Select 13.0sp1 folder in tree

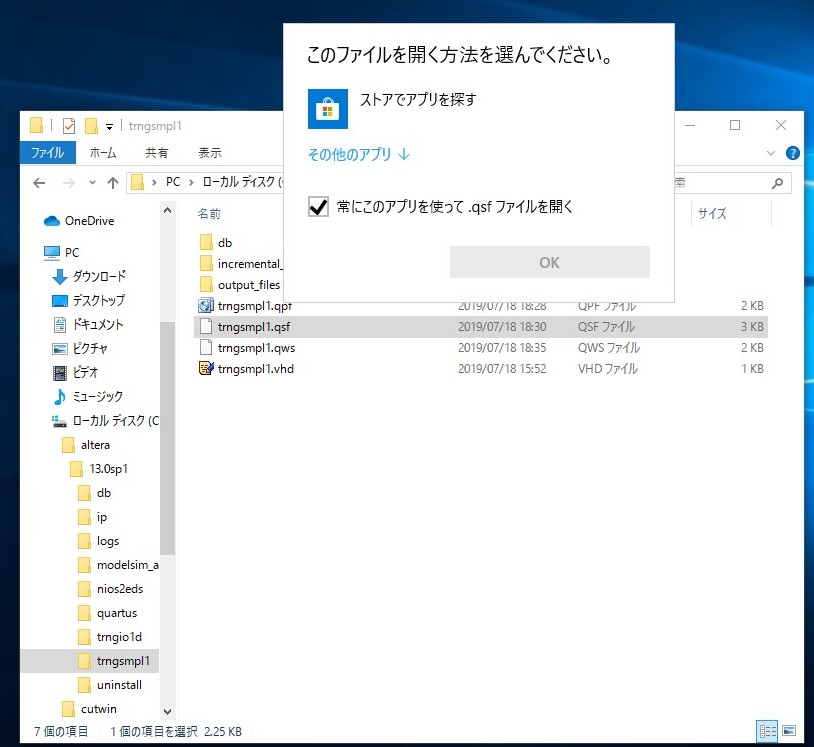pyautogui.click(x=99, y=469)
